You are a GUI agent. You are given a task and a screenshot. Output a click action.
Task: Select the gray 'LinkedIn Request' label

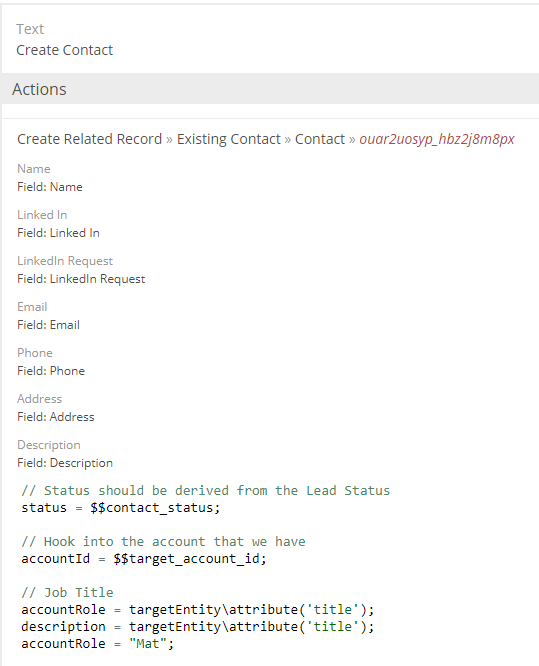(x=65, y=261)
